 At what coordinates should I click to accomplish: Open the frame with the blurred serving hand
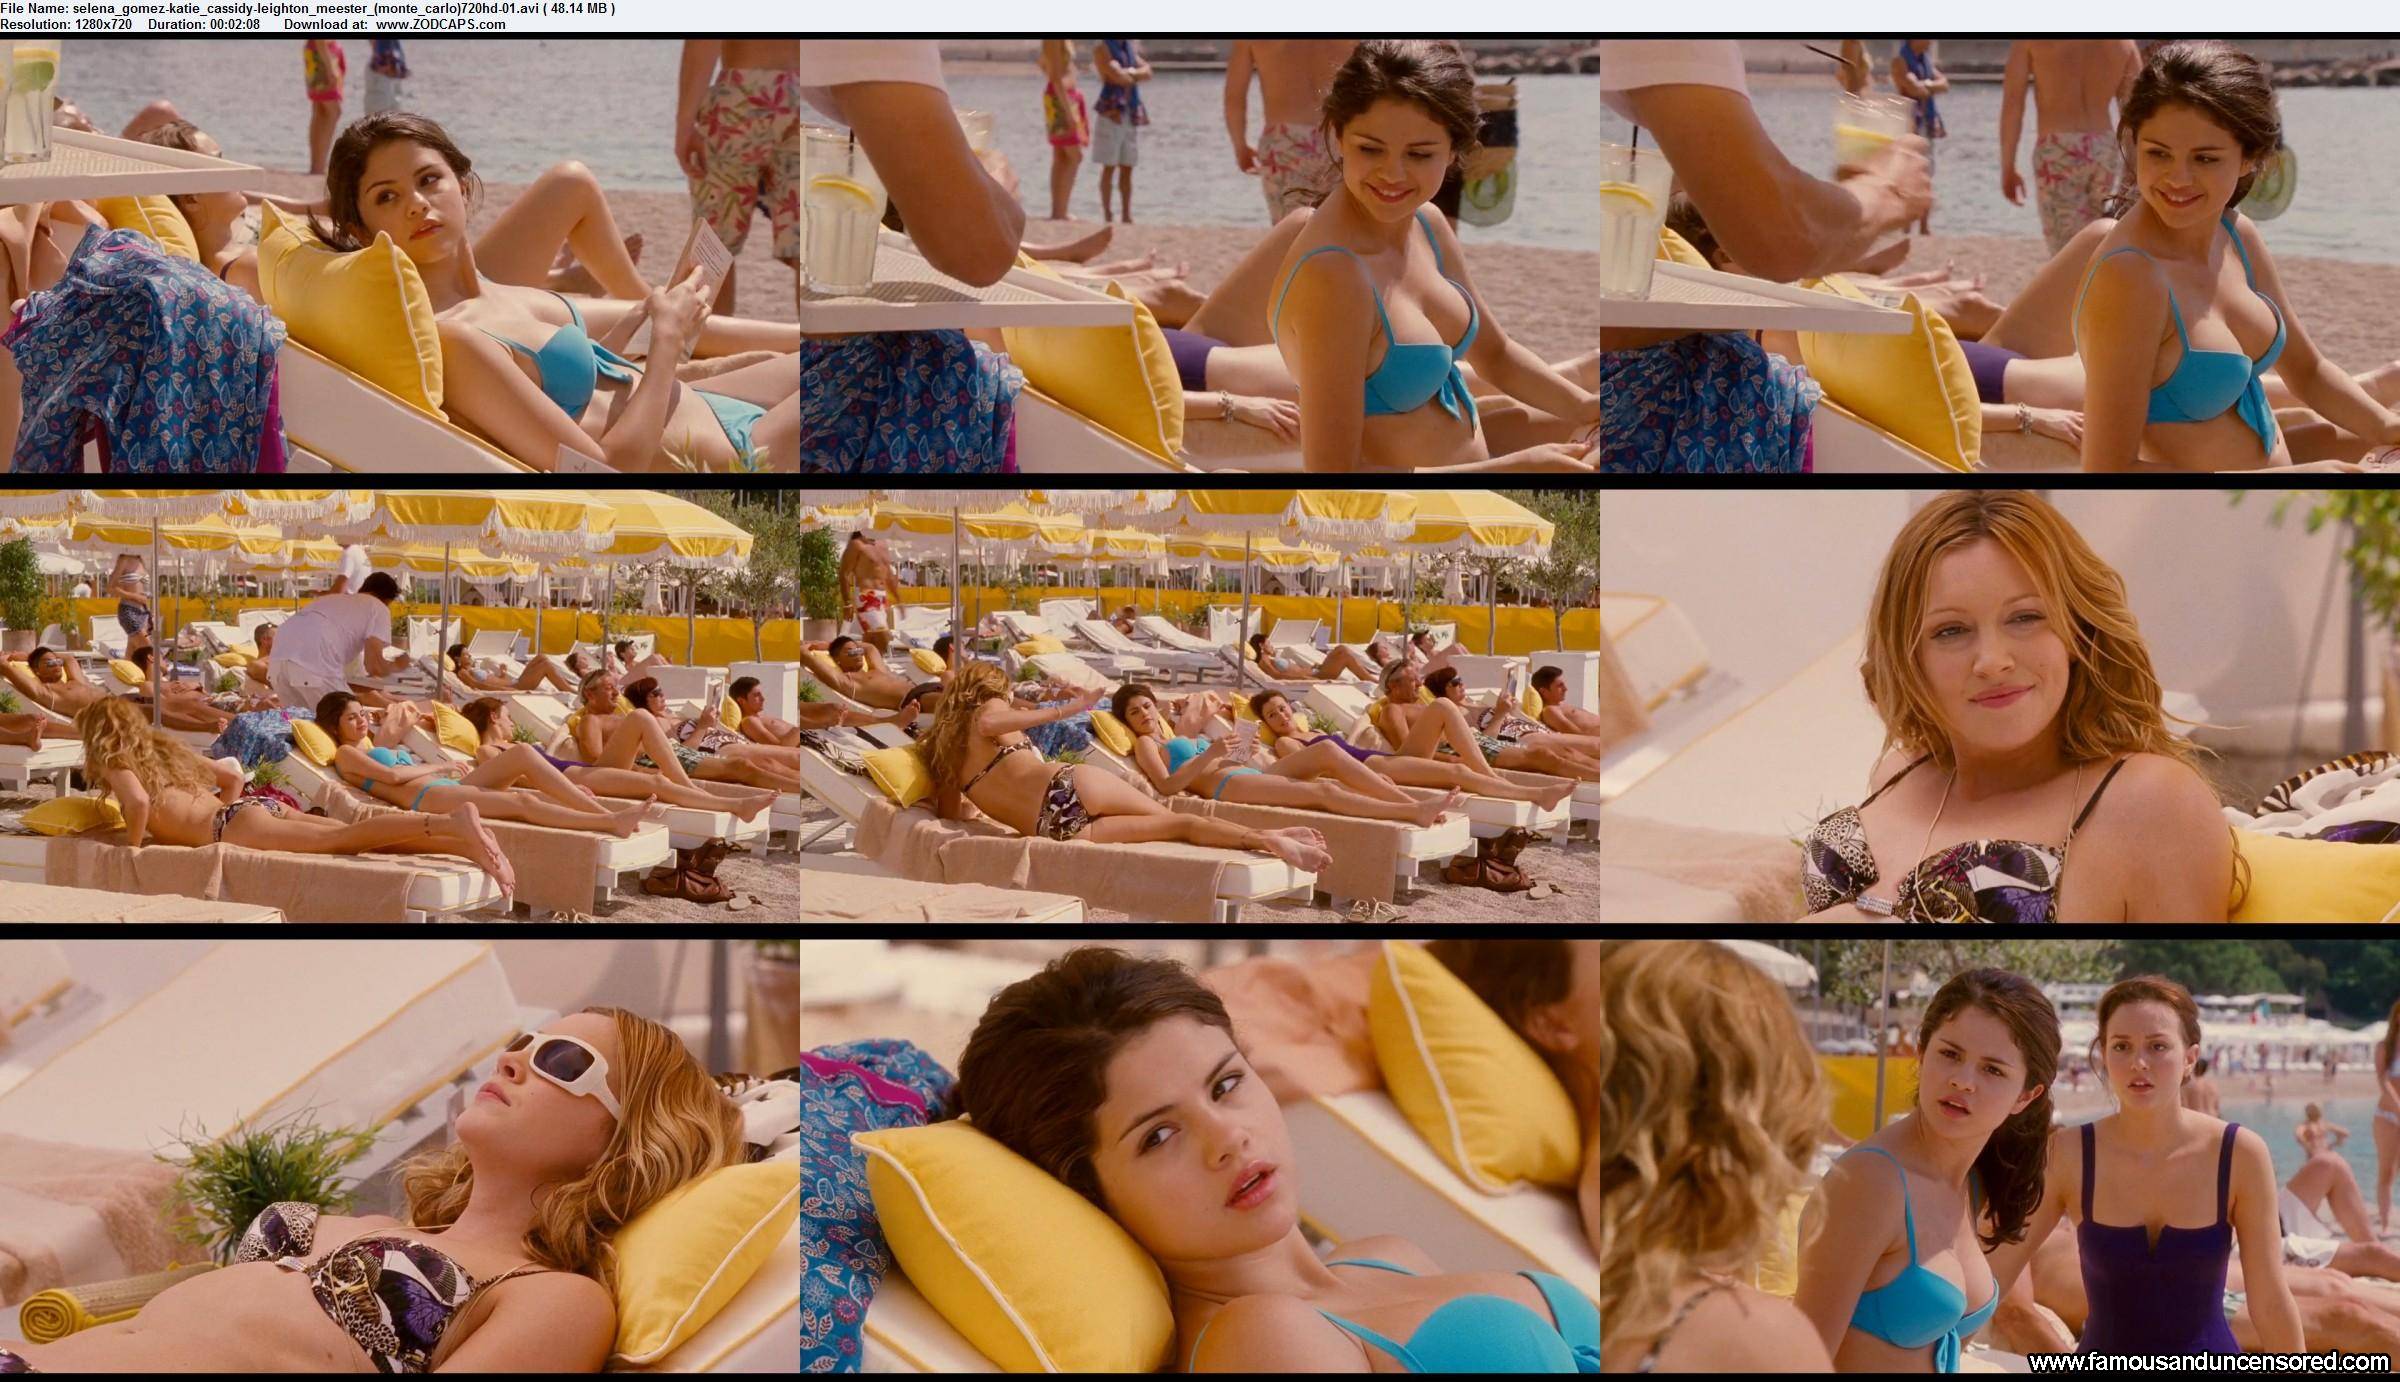[2000, 256]
